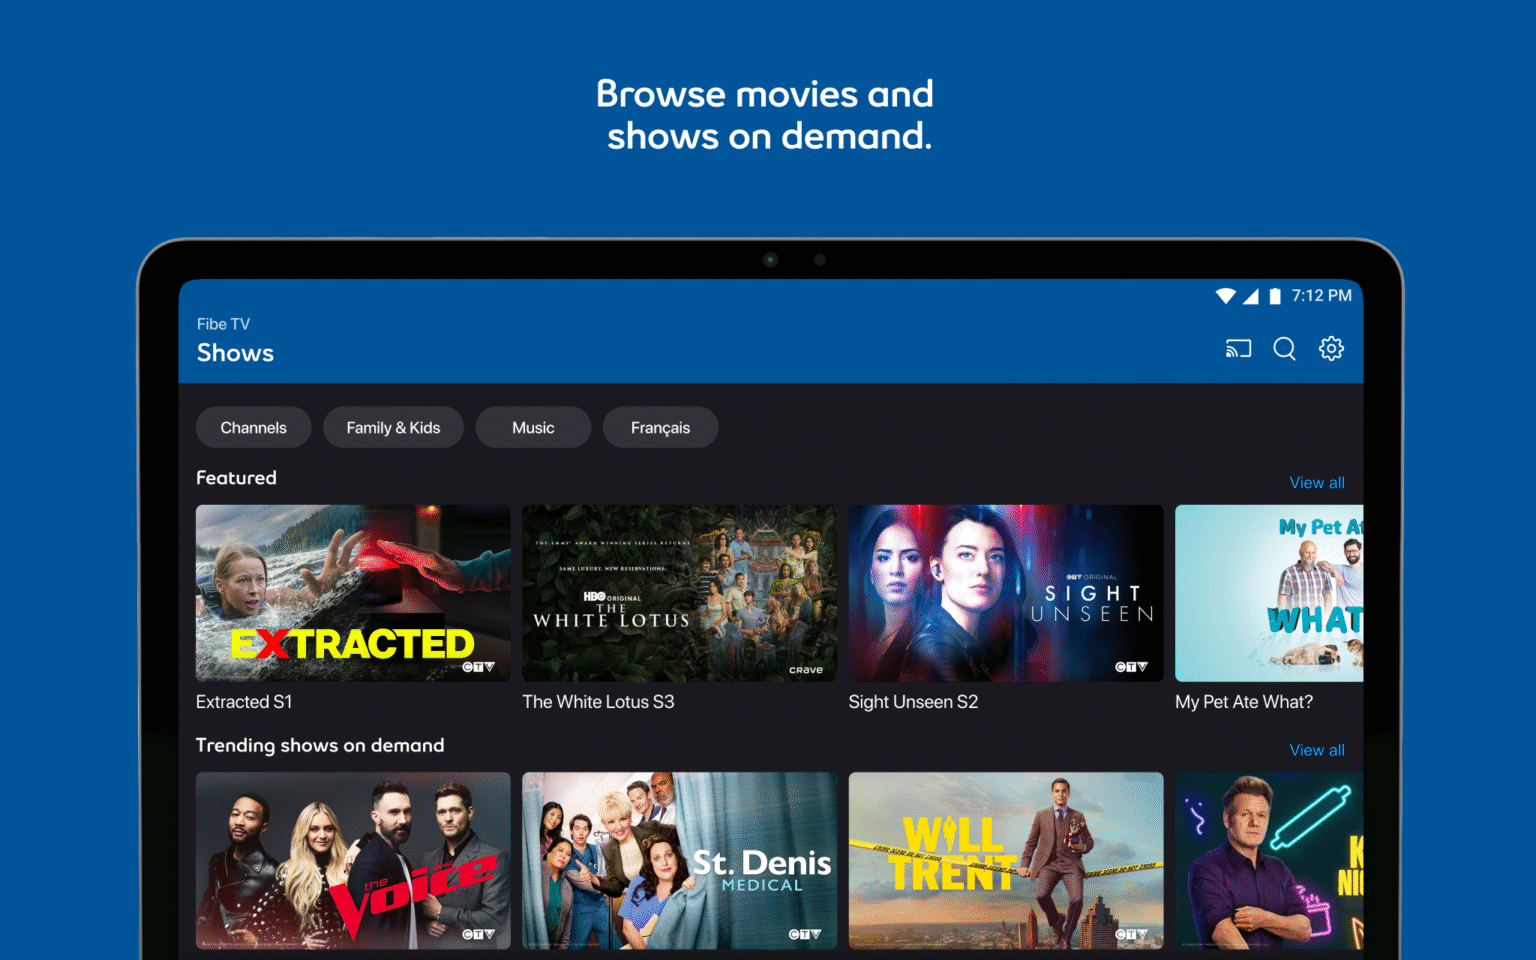Click the Extracted S1 title text
1536x960 pixels.
coord(244,702)
